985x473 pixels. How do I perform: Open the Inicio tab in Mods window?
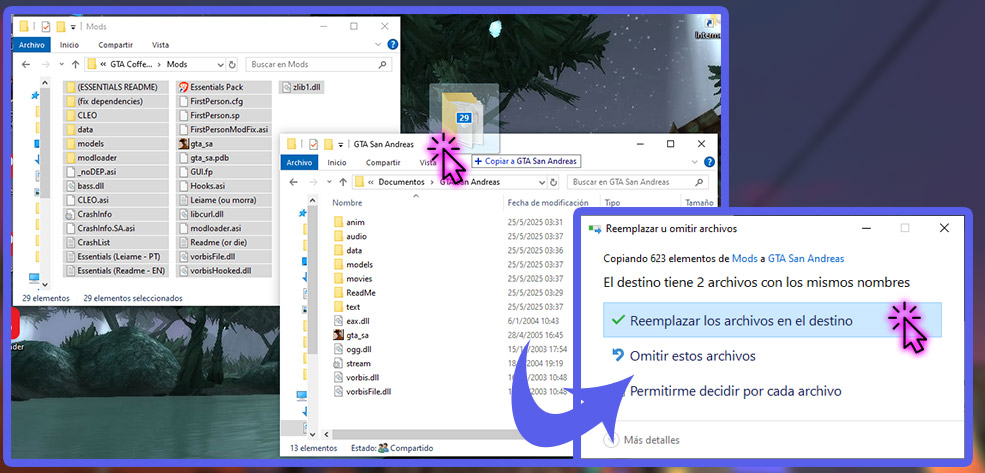[x=69, y=45]
